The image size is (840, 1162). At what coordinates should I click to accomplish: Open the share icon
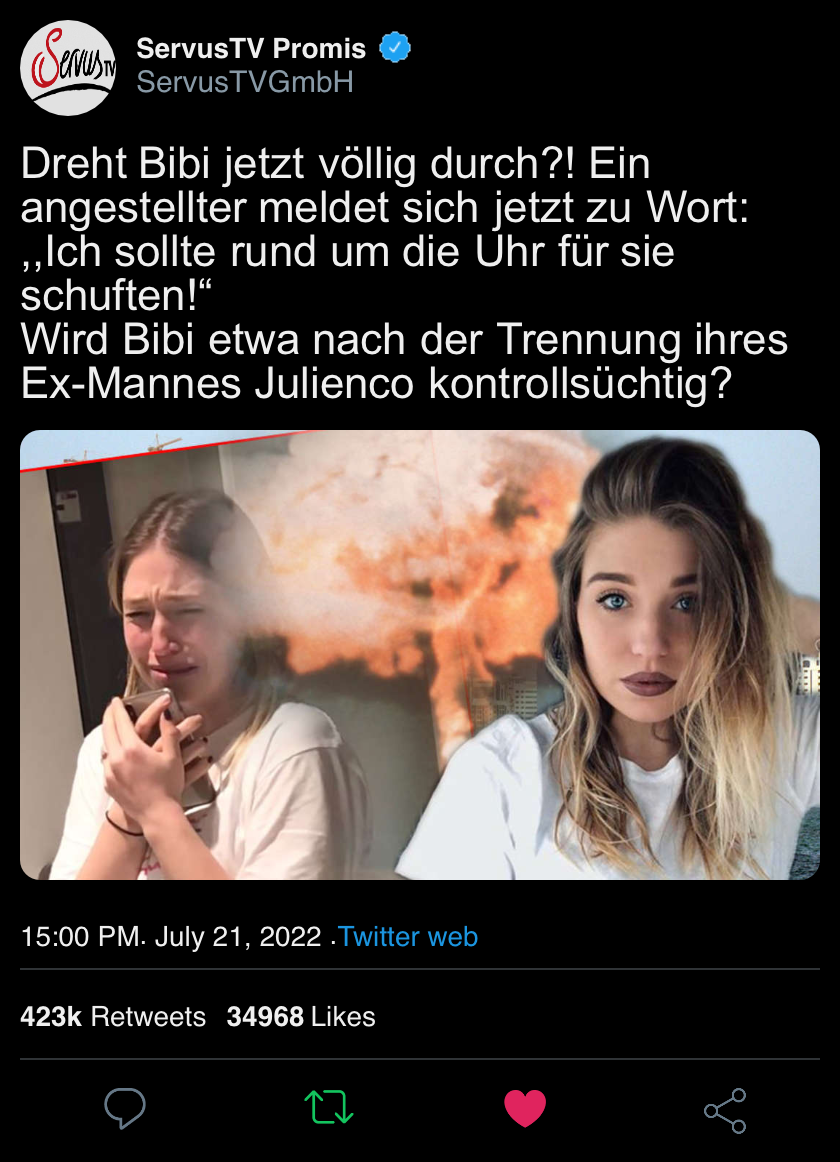[725, 1110]
